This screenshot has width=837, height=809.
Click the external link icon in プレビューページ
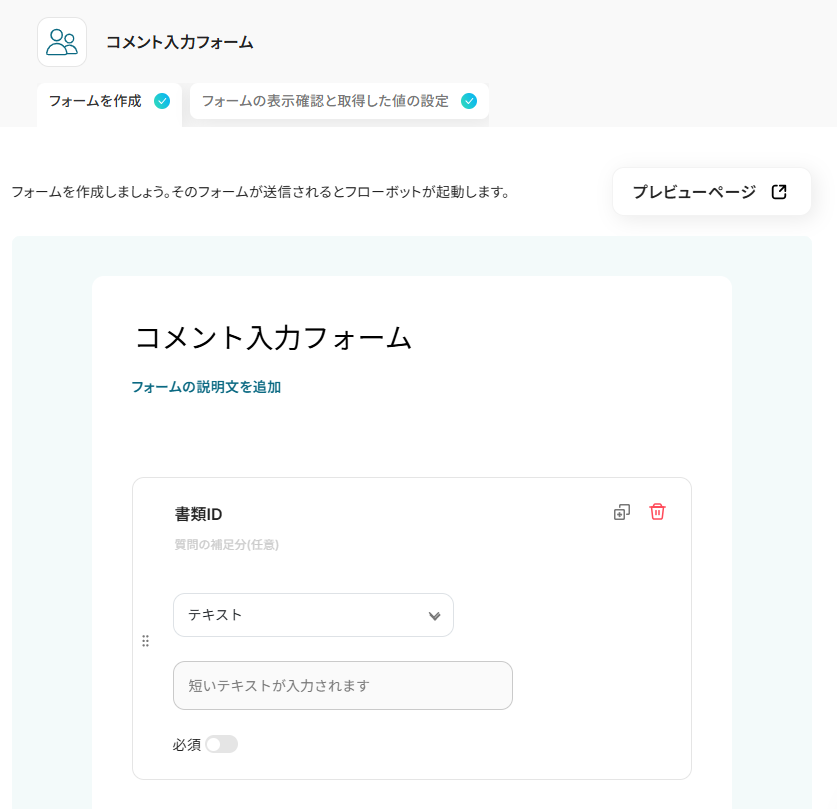(x=779, y=192)
